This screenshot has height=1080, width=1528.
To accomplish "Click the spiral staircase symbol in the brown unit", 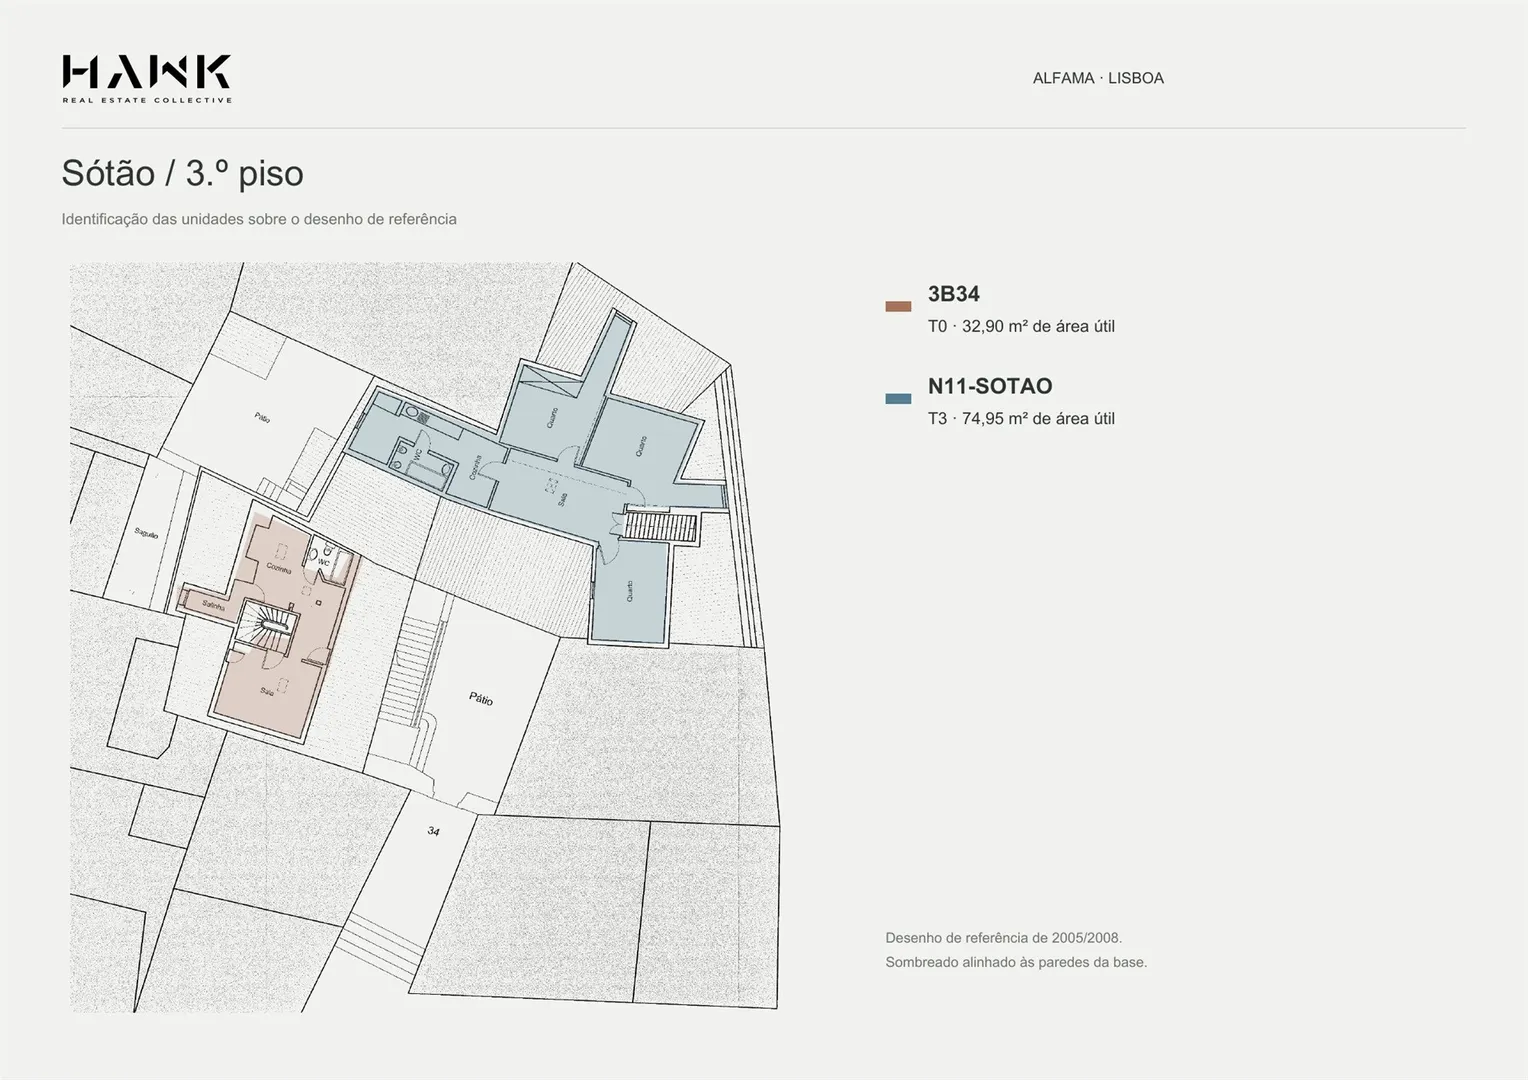I will click(x=268, y=625).
